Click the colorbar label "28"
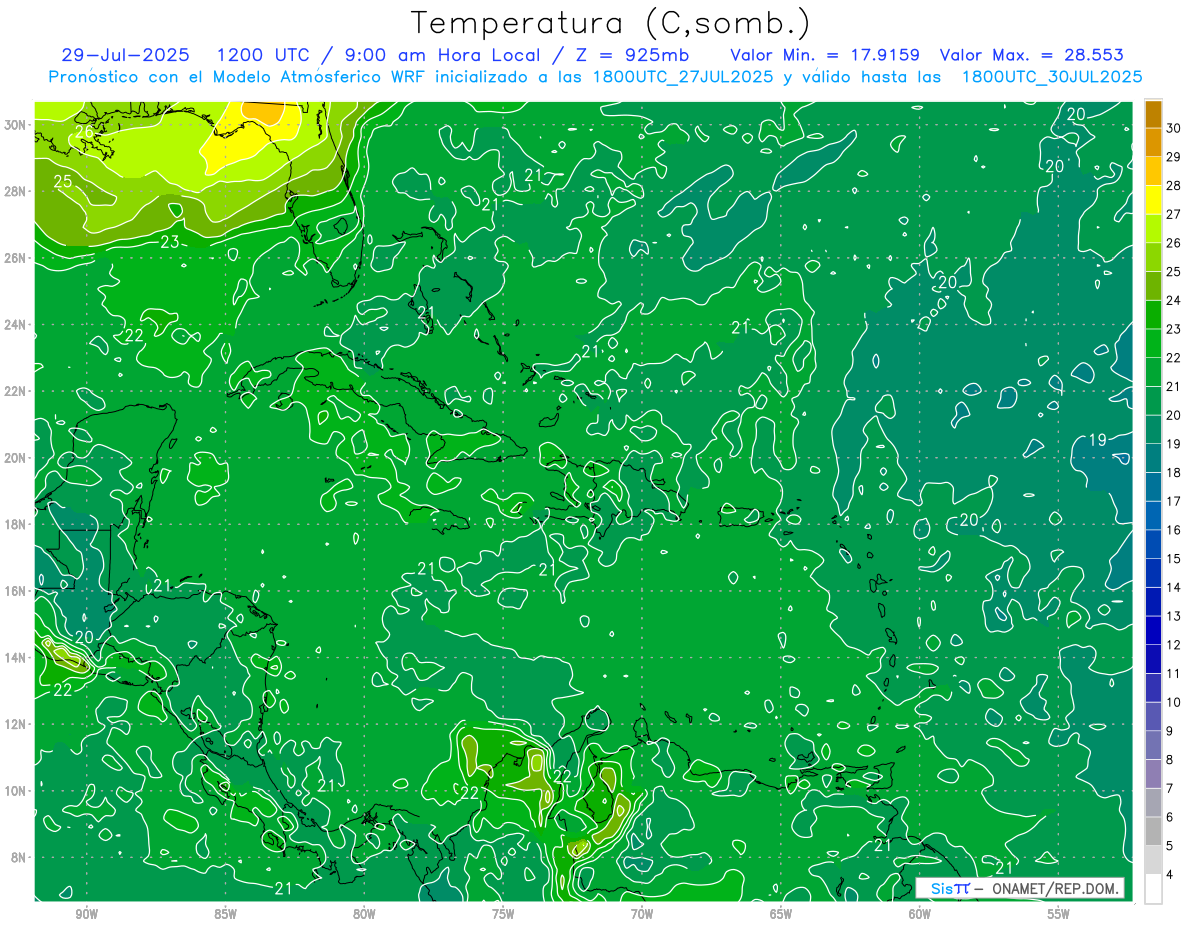1200x927 pixels. (x=1174, y=185)
